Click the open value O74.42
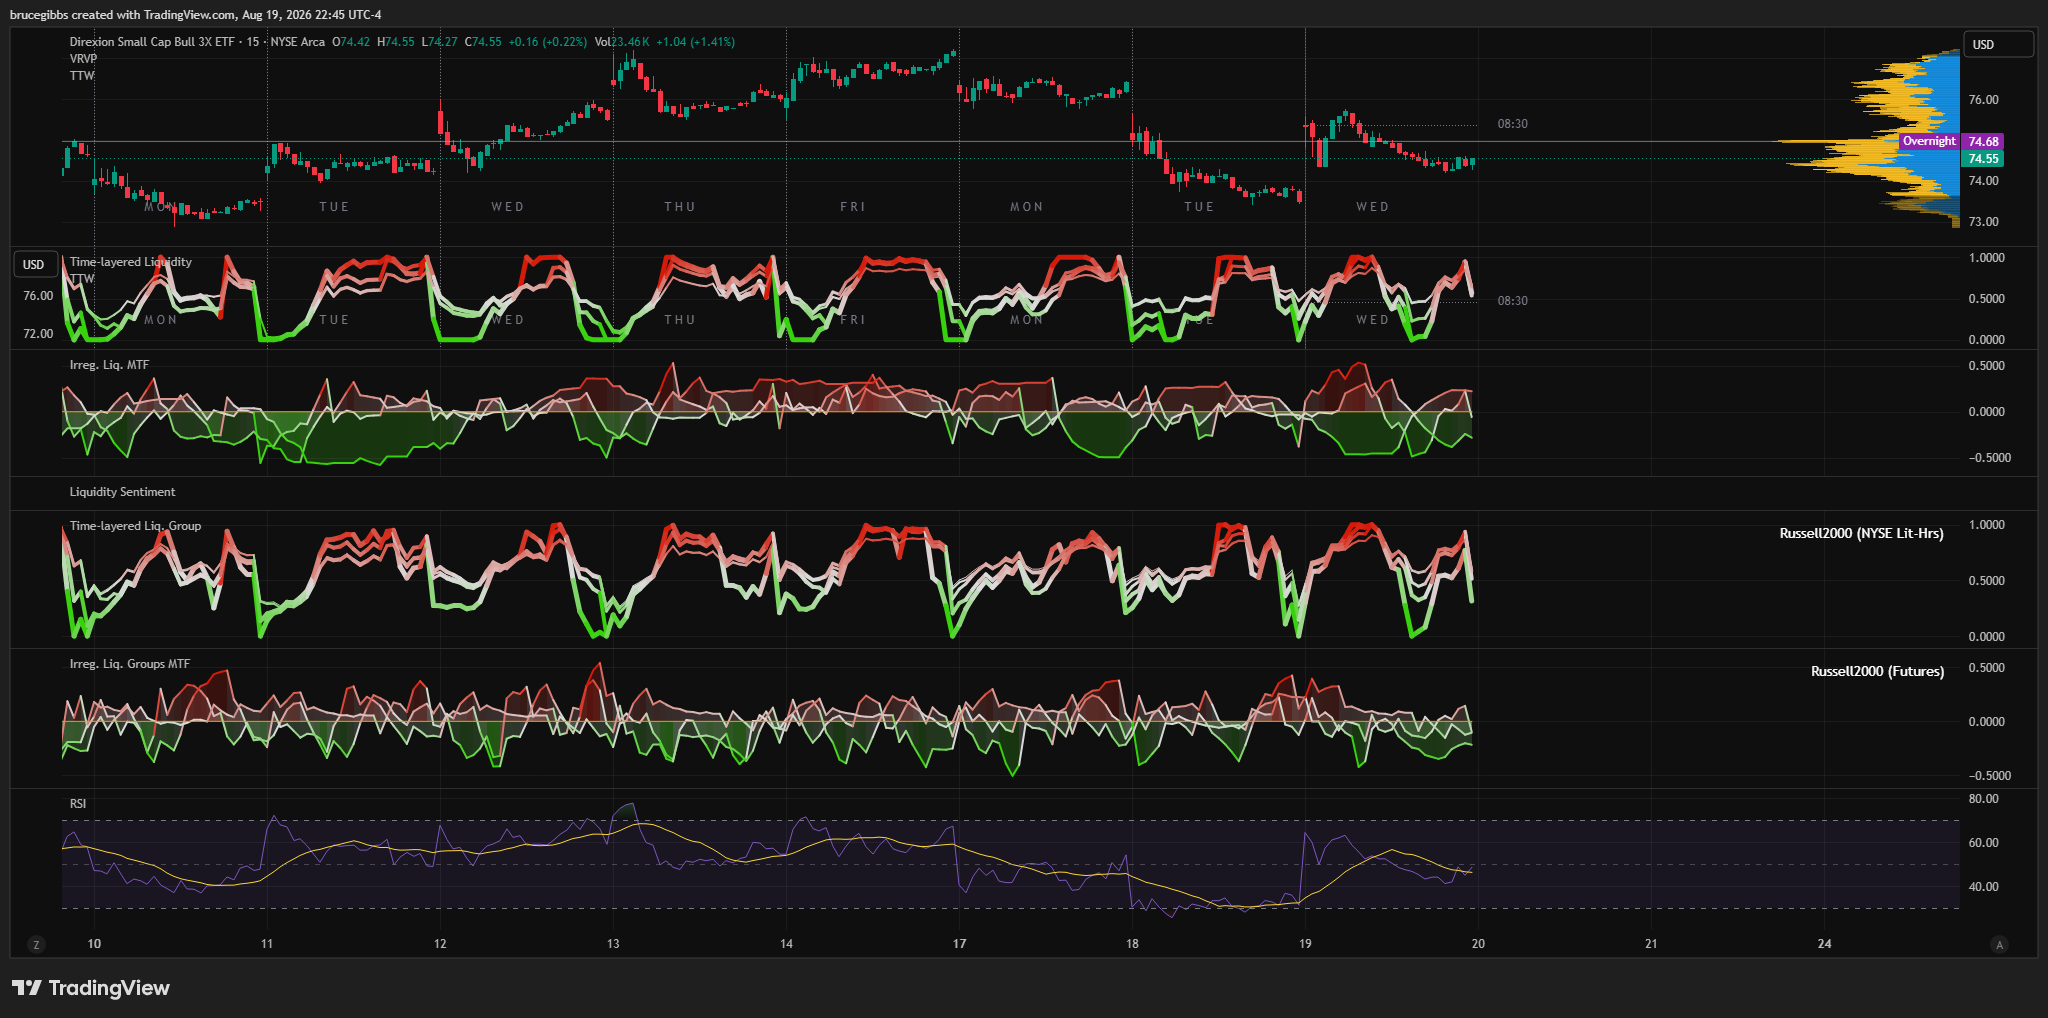Image resolution: width=2048 pixels, height=1018 pixels. tap(351, 42)
